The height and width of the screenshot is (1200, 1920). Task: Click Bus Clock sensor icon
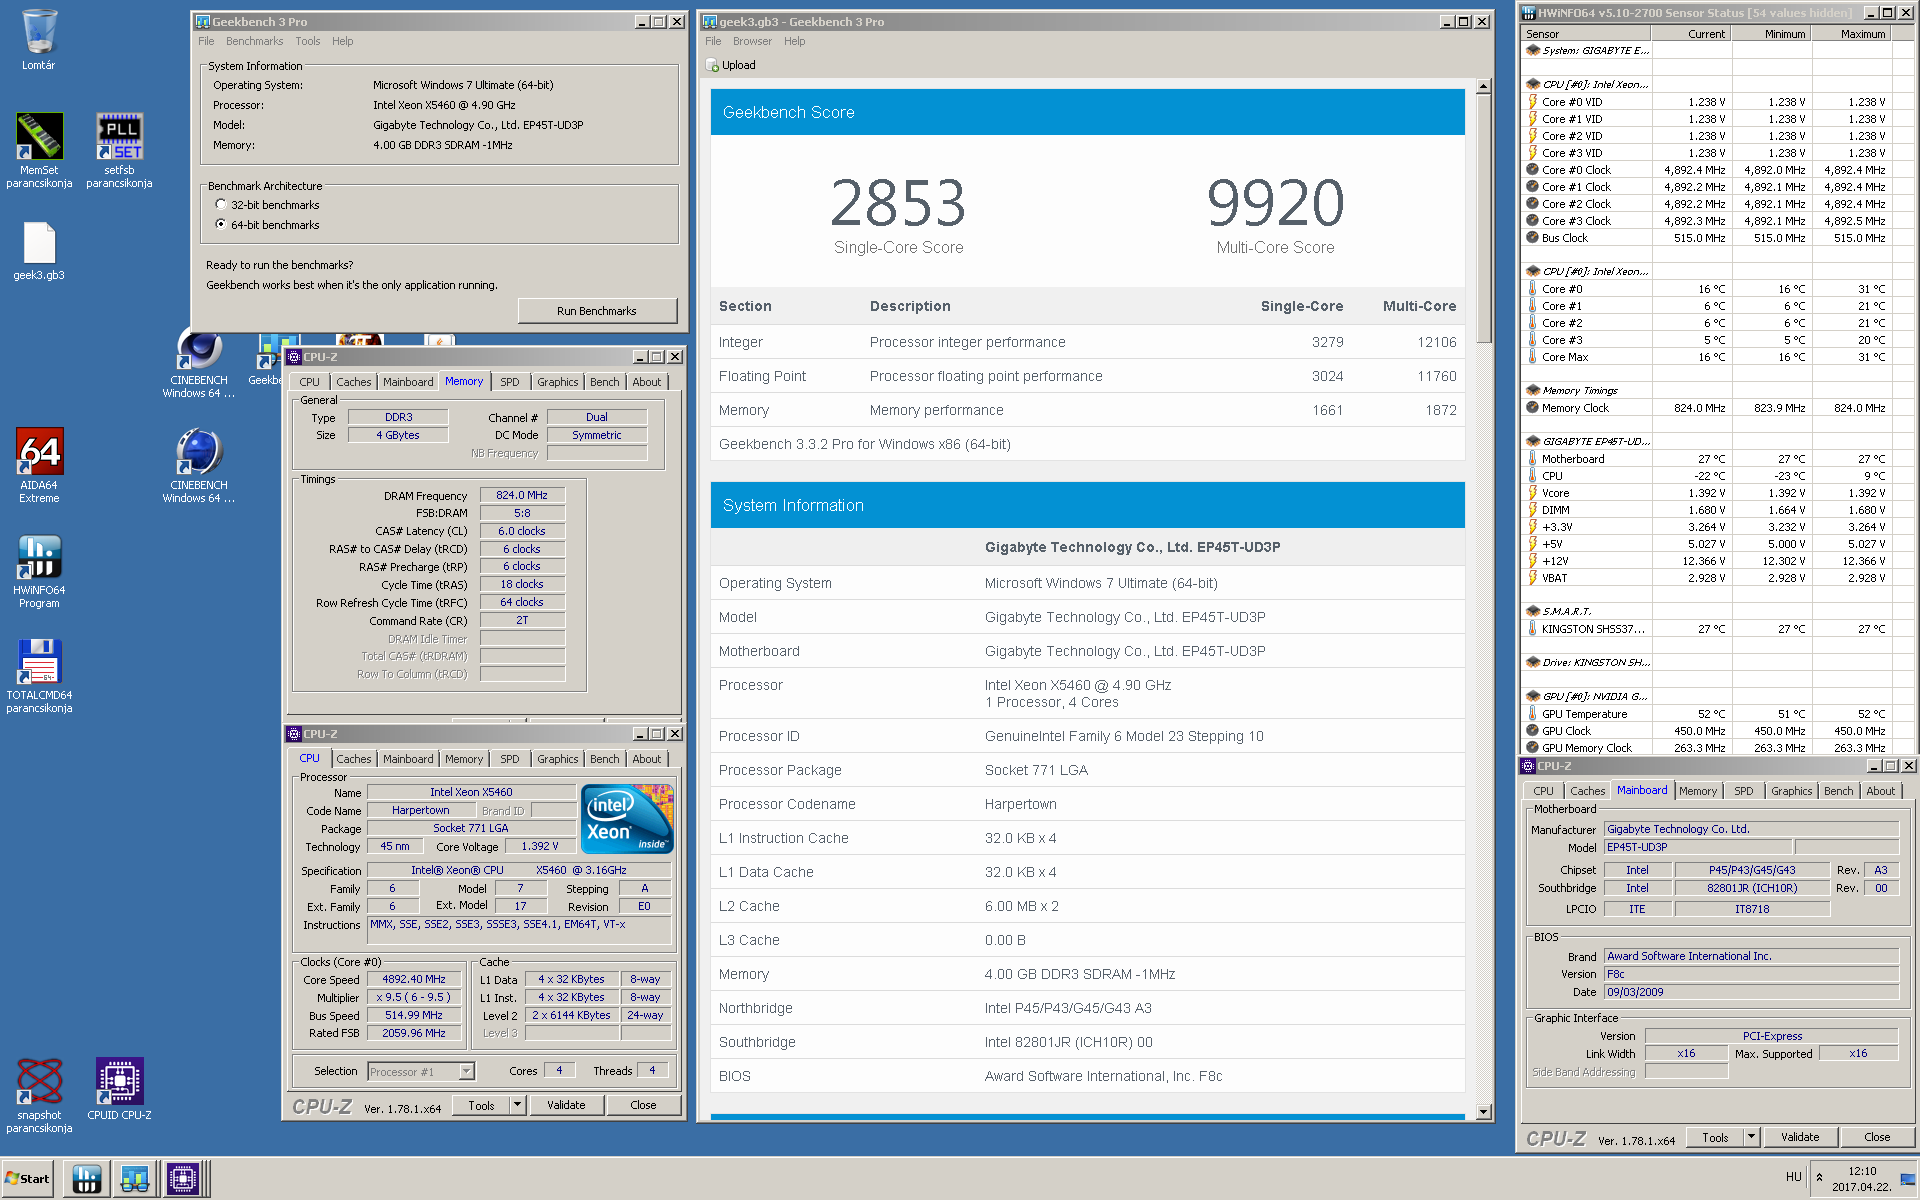click(1533, 238)
